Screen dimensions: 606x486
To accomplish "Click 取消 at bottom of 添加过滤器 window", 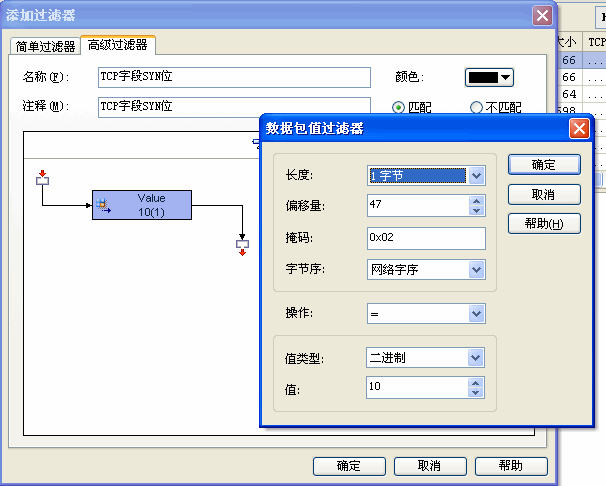I will [x=430, y=466].
